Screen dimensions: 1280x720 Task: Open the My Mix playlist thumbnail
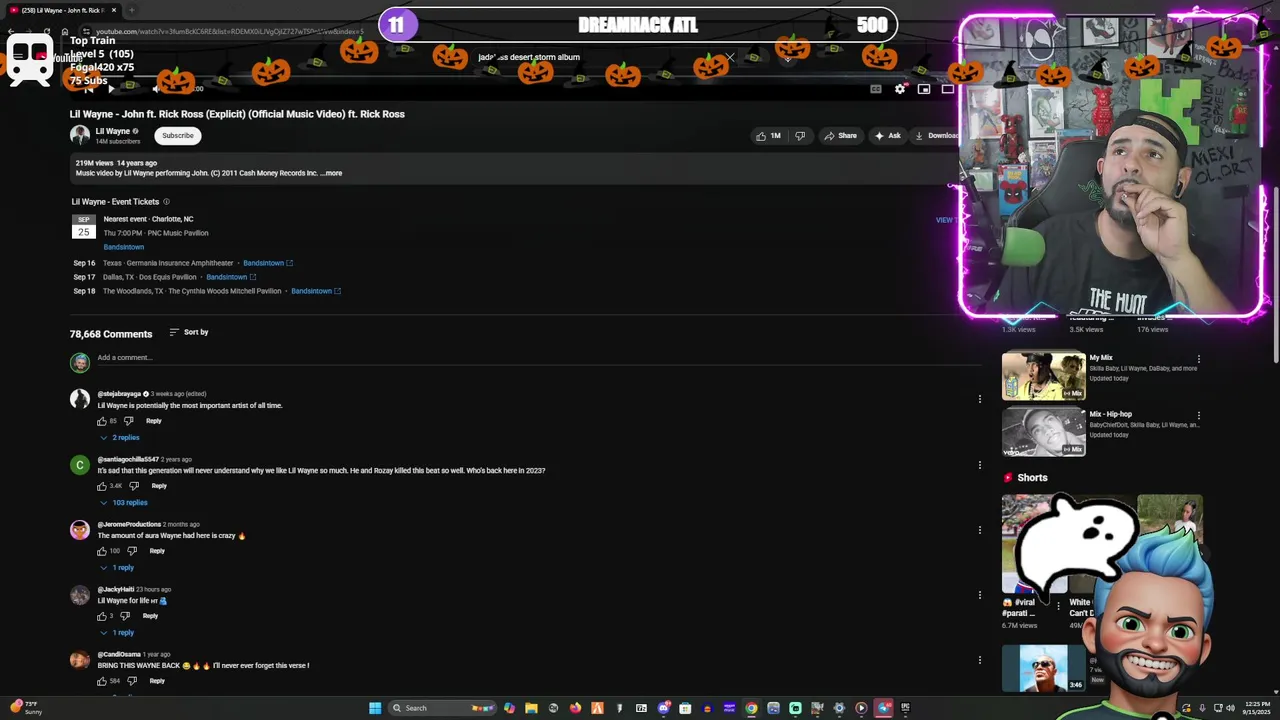point(1043,376)
